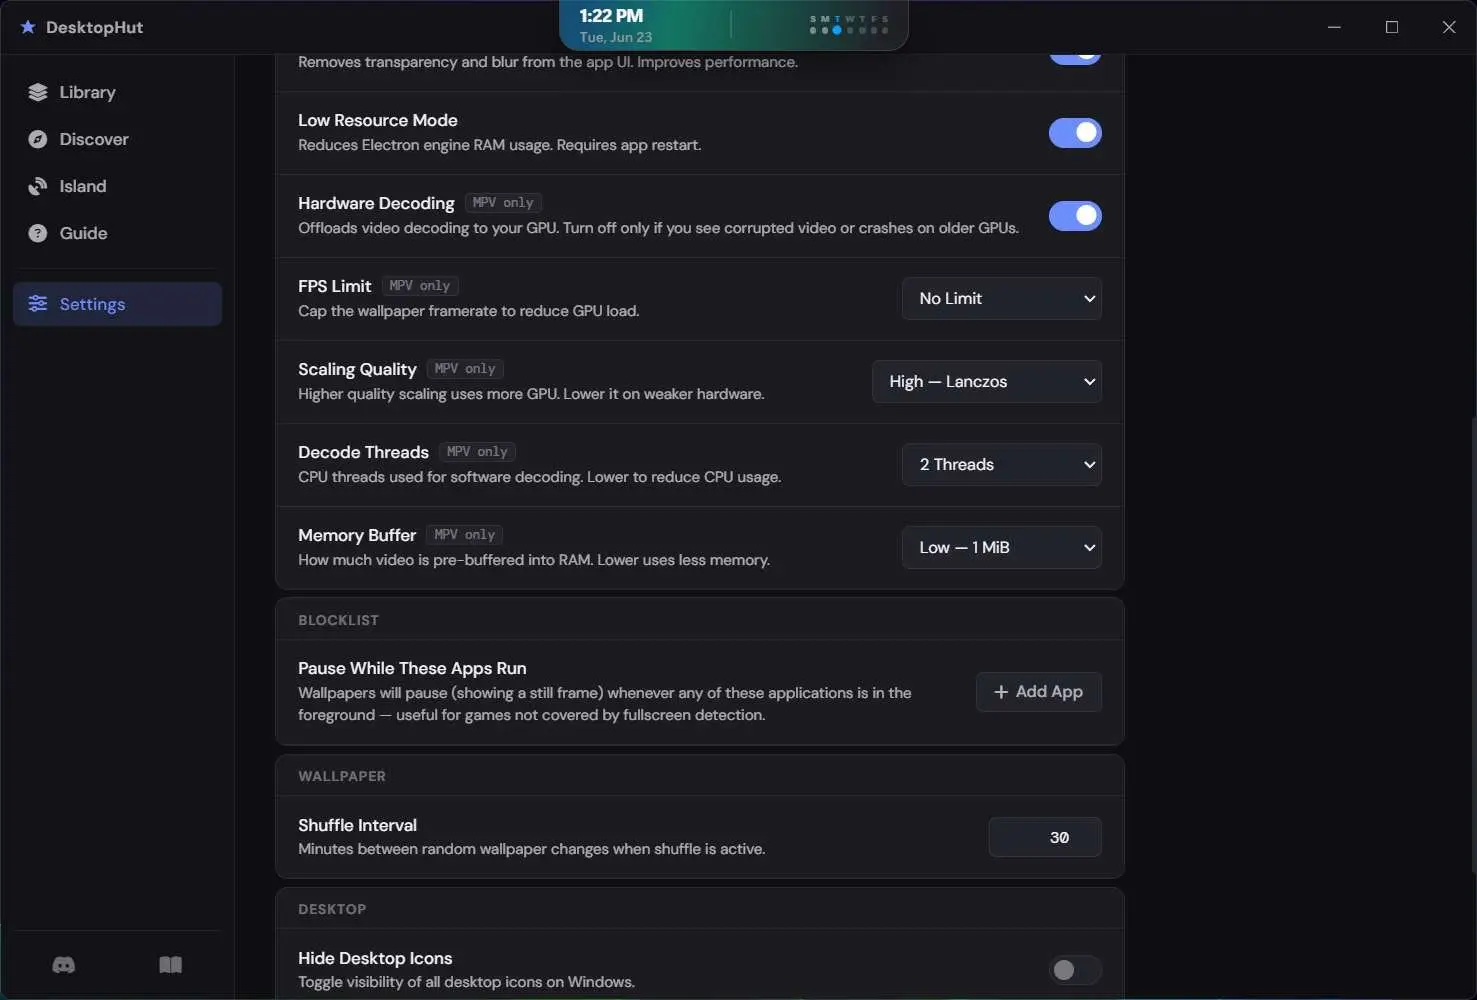
Task: Click the Hide Desktop Icons label
Action: tap(375, 958)
